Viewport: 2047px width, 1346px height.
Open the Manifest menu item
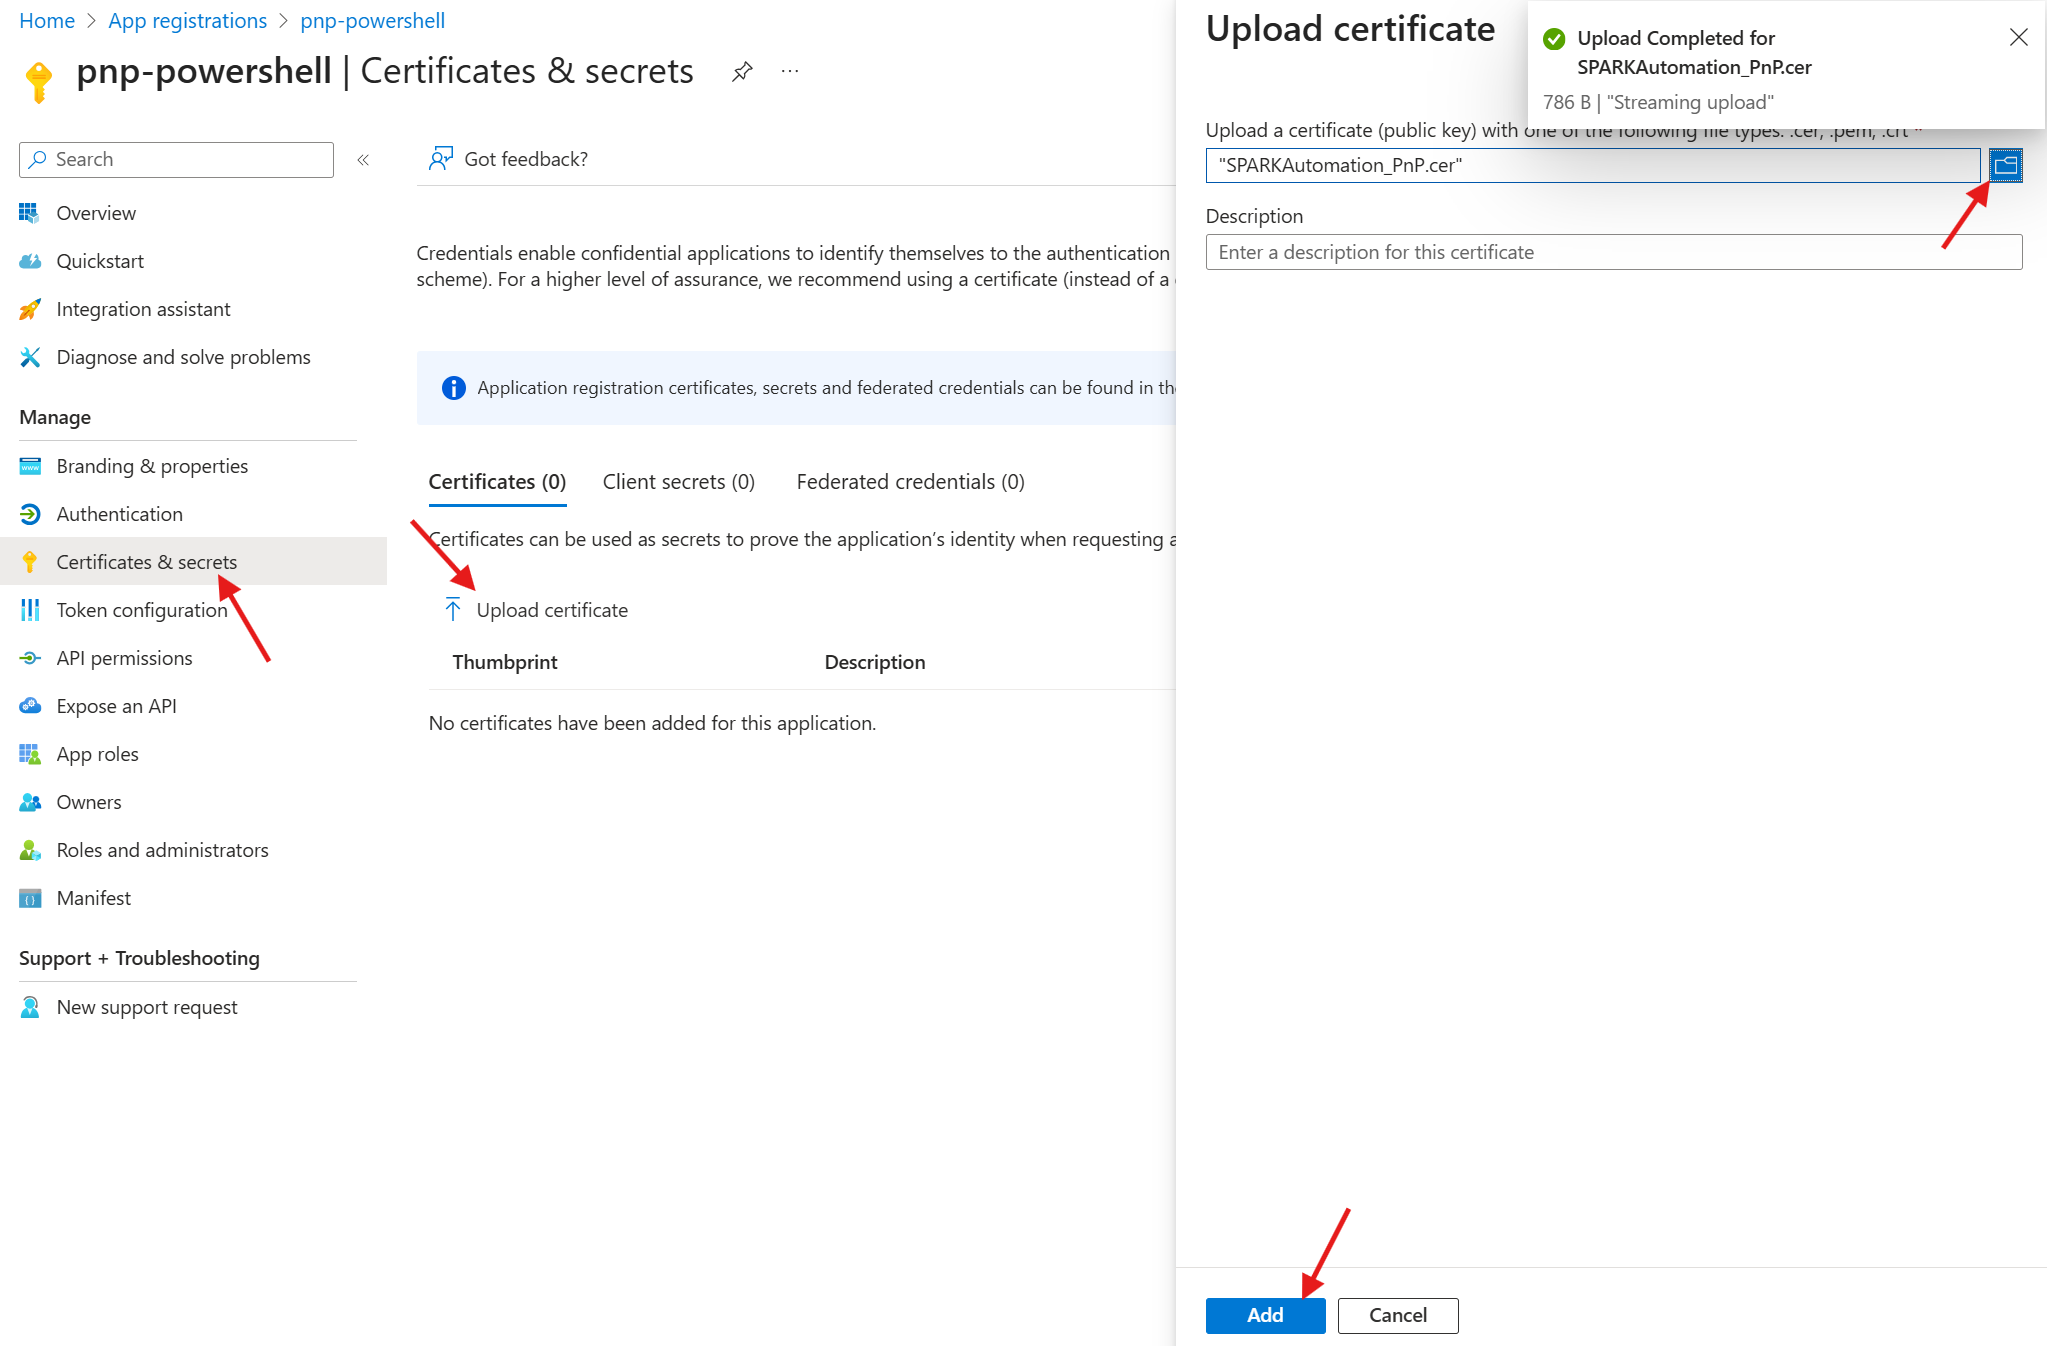pos(93,898)
